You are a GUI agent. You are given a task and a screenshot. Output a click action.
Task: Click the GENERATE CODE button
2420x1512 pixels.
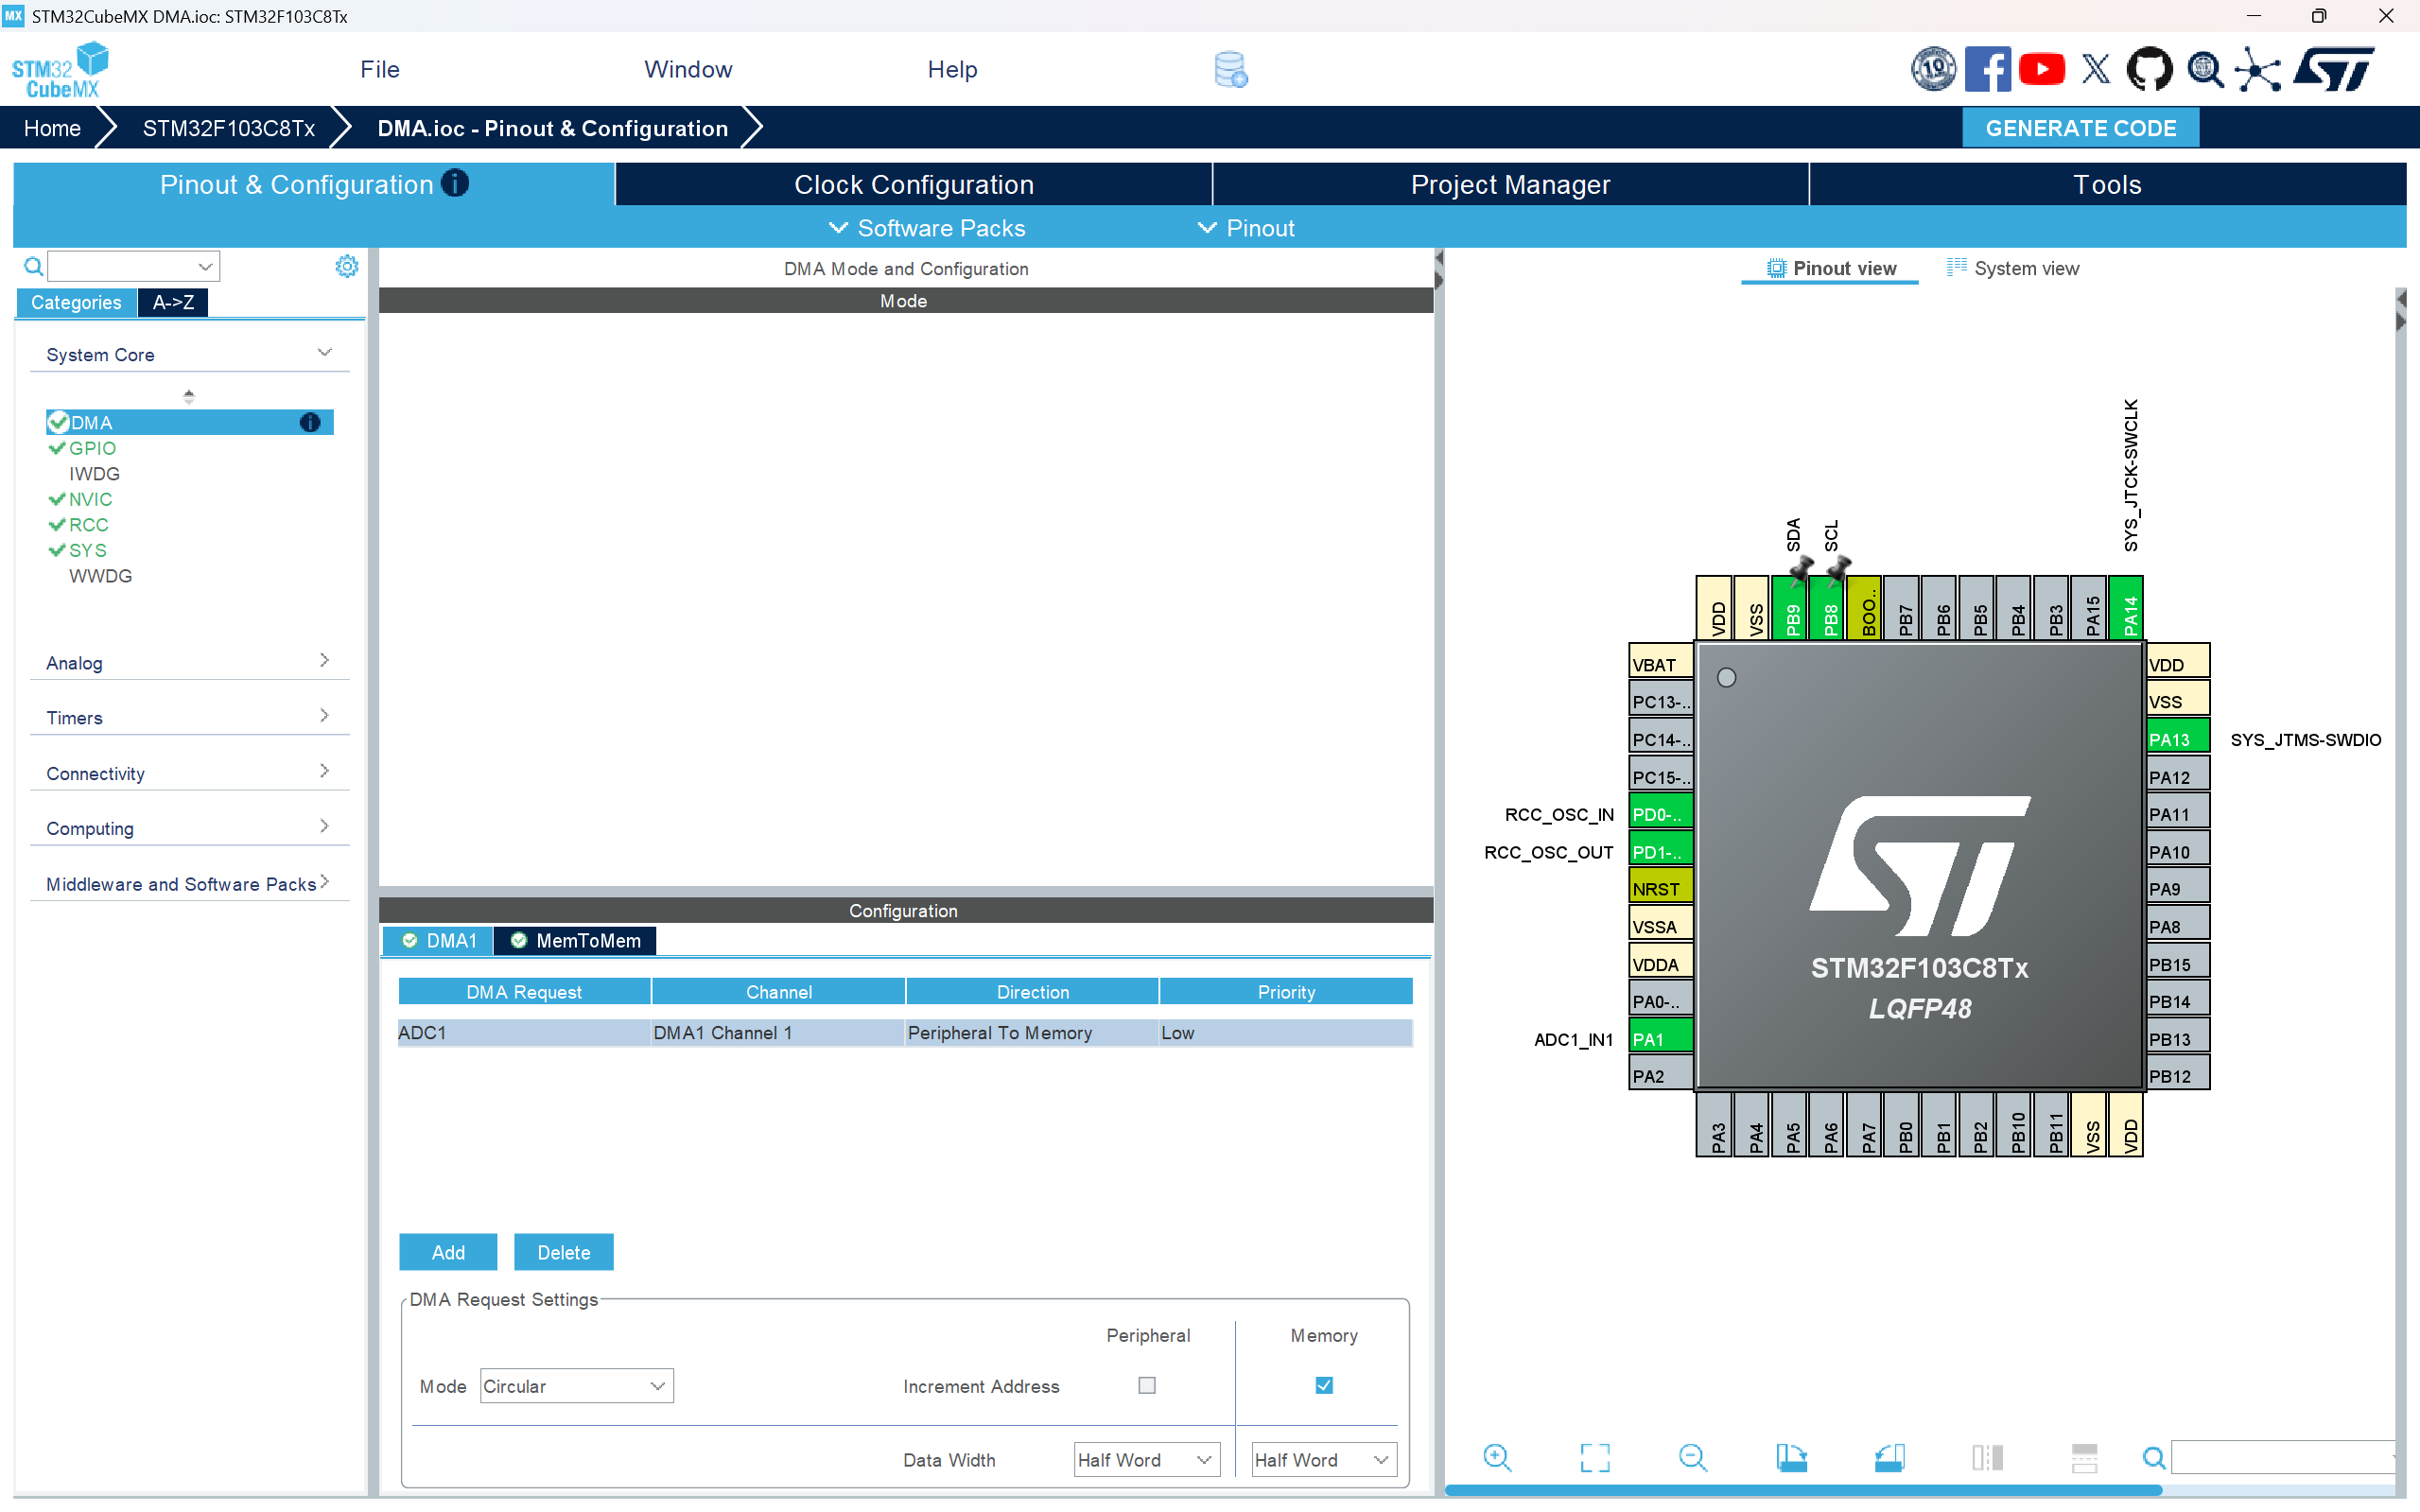point(2080,128)
